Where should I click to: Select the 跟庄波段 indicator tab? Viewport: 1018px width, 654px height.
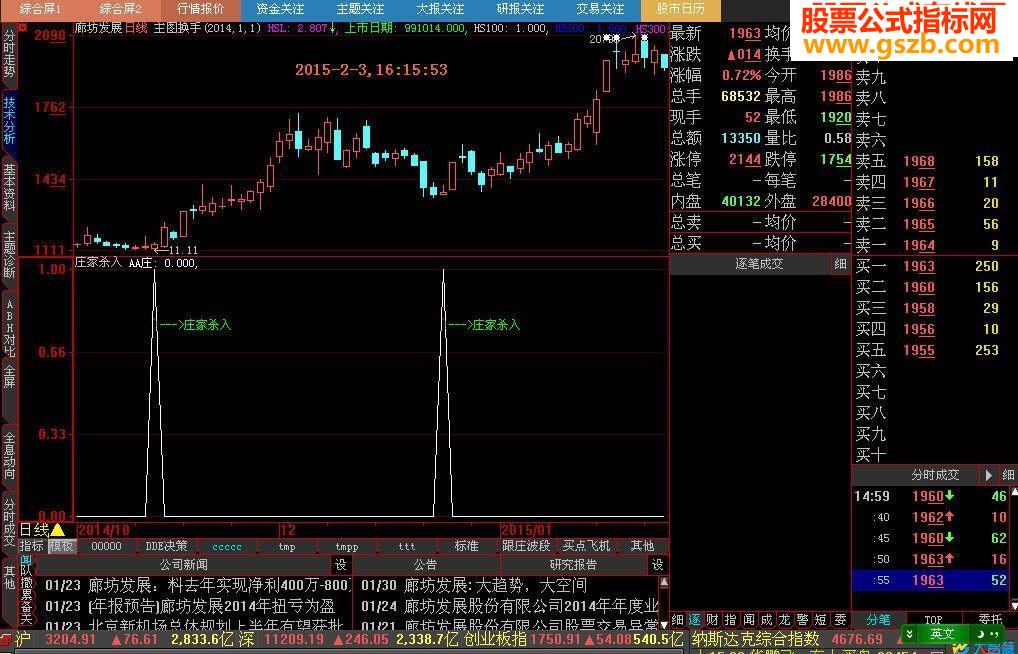(526, 546)
